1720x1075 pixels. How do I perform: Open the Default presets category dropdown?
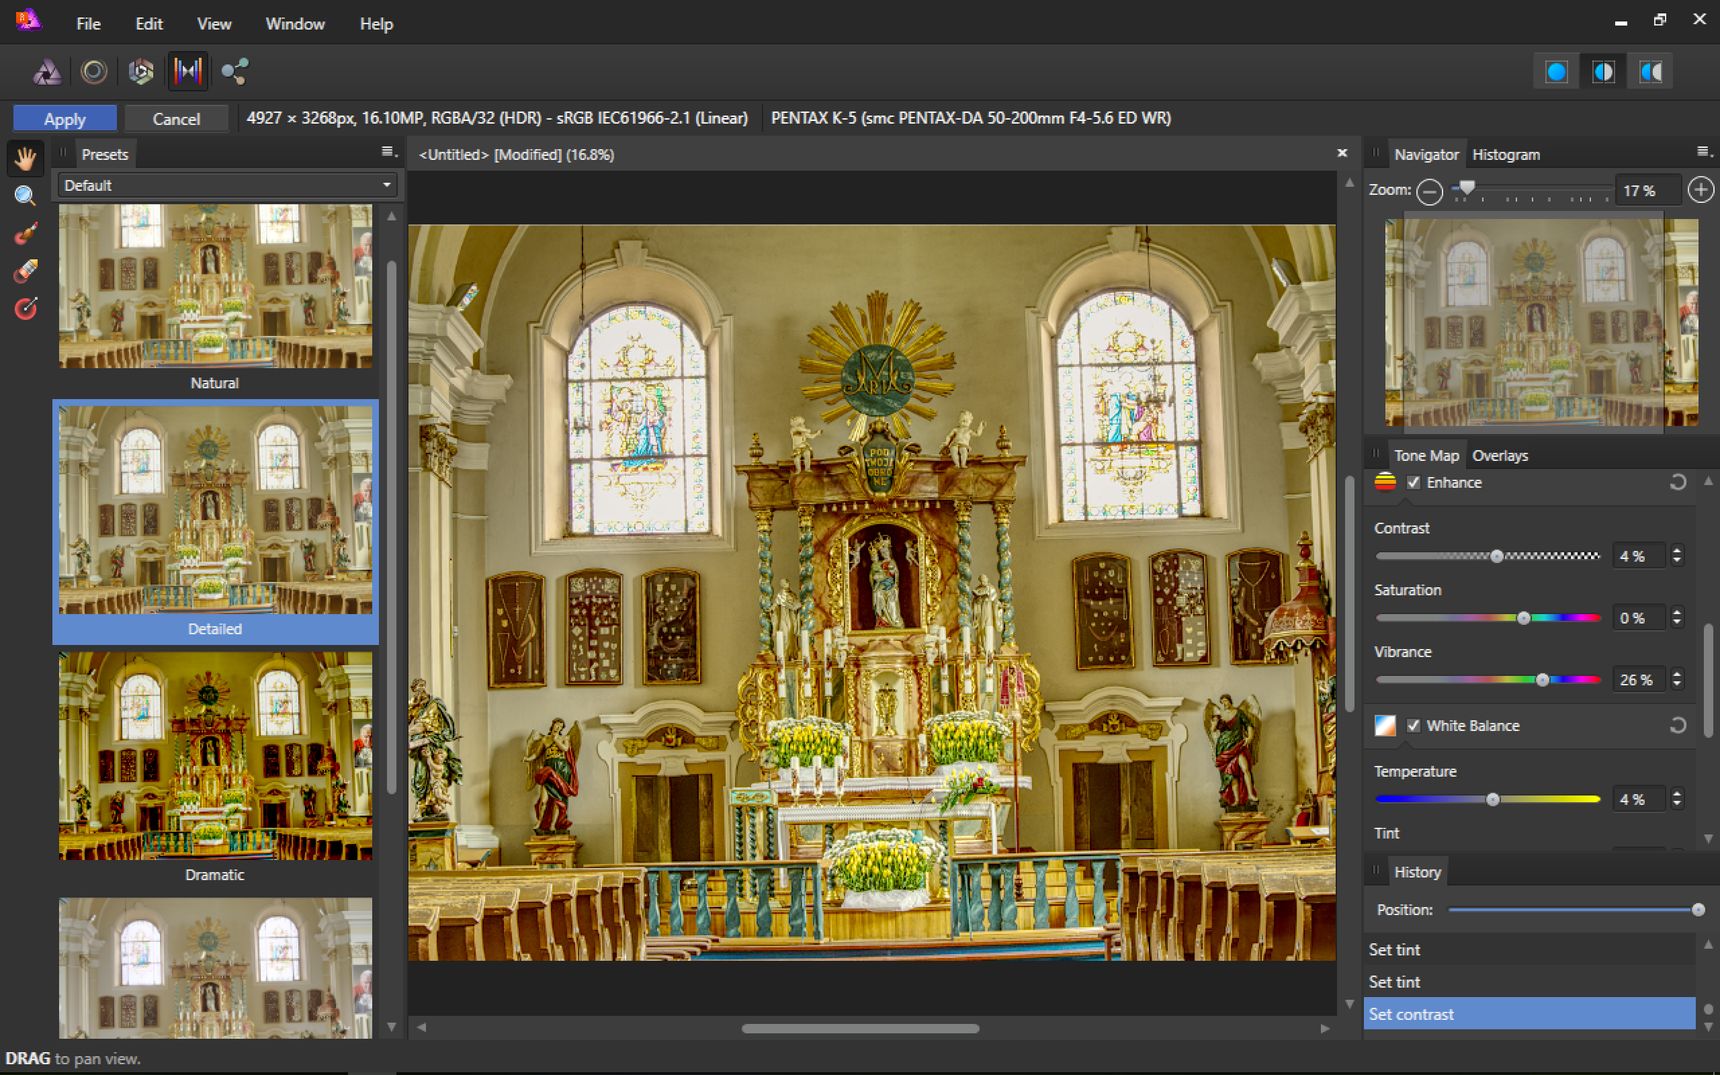[227, 185]
